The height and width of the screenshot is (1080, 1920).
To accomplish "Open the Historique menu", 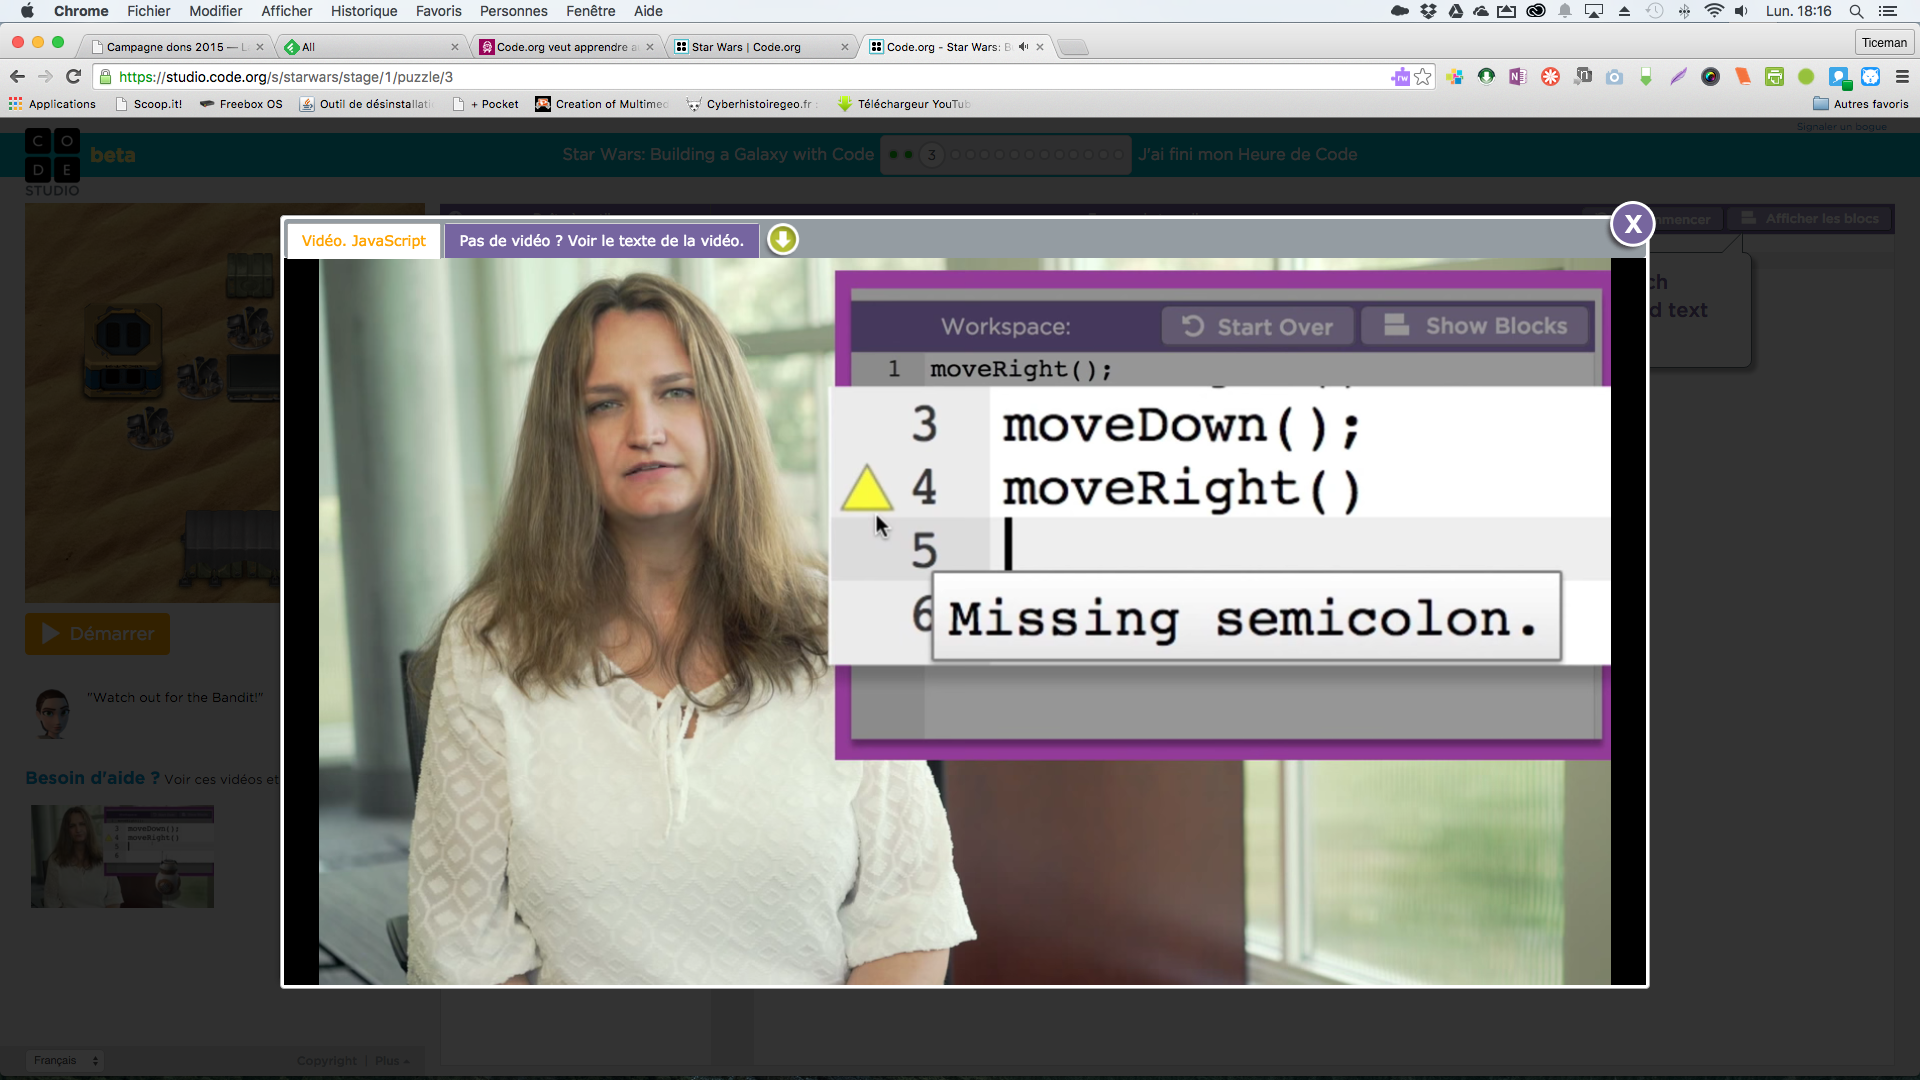I will 364,11.
